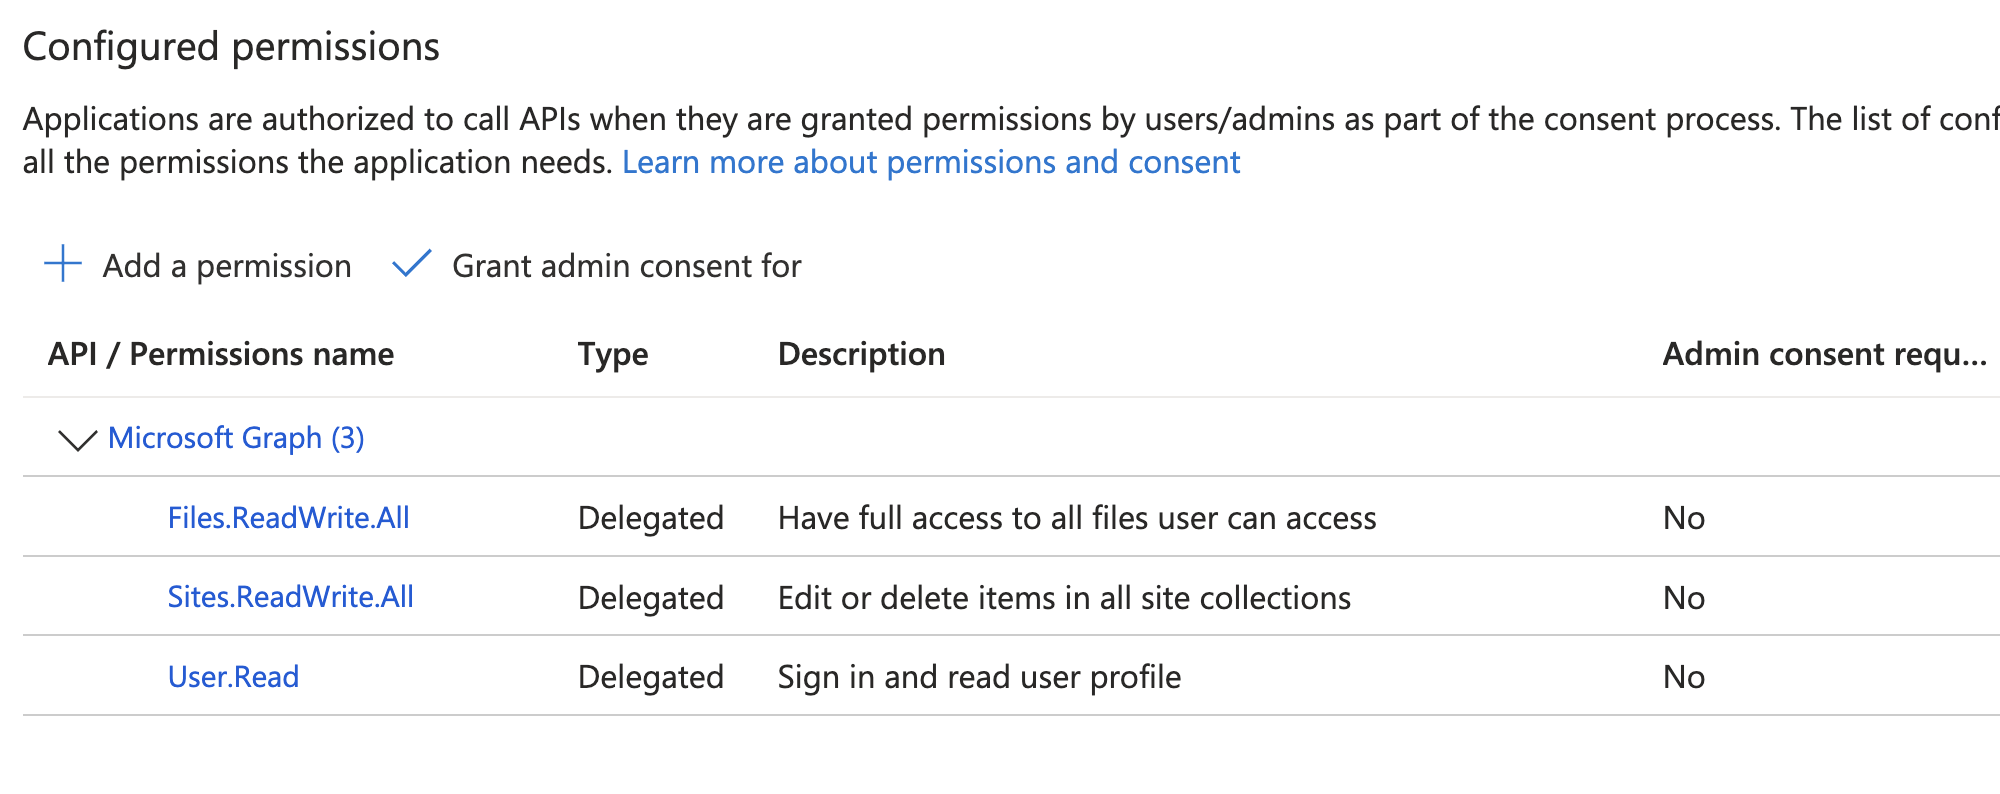Select Delegated type in User.Read row
The height and width of the screenshot is (794, 2000).
pyautogui.click(x=651, y=677)
